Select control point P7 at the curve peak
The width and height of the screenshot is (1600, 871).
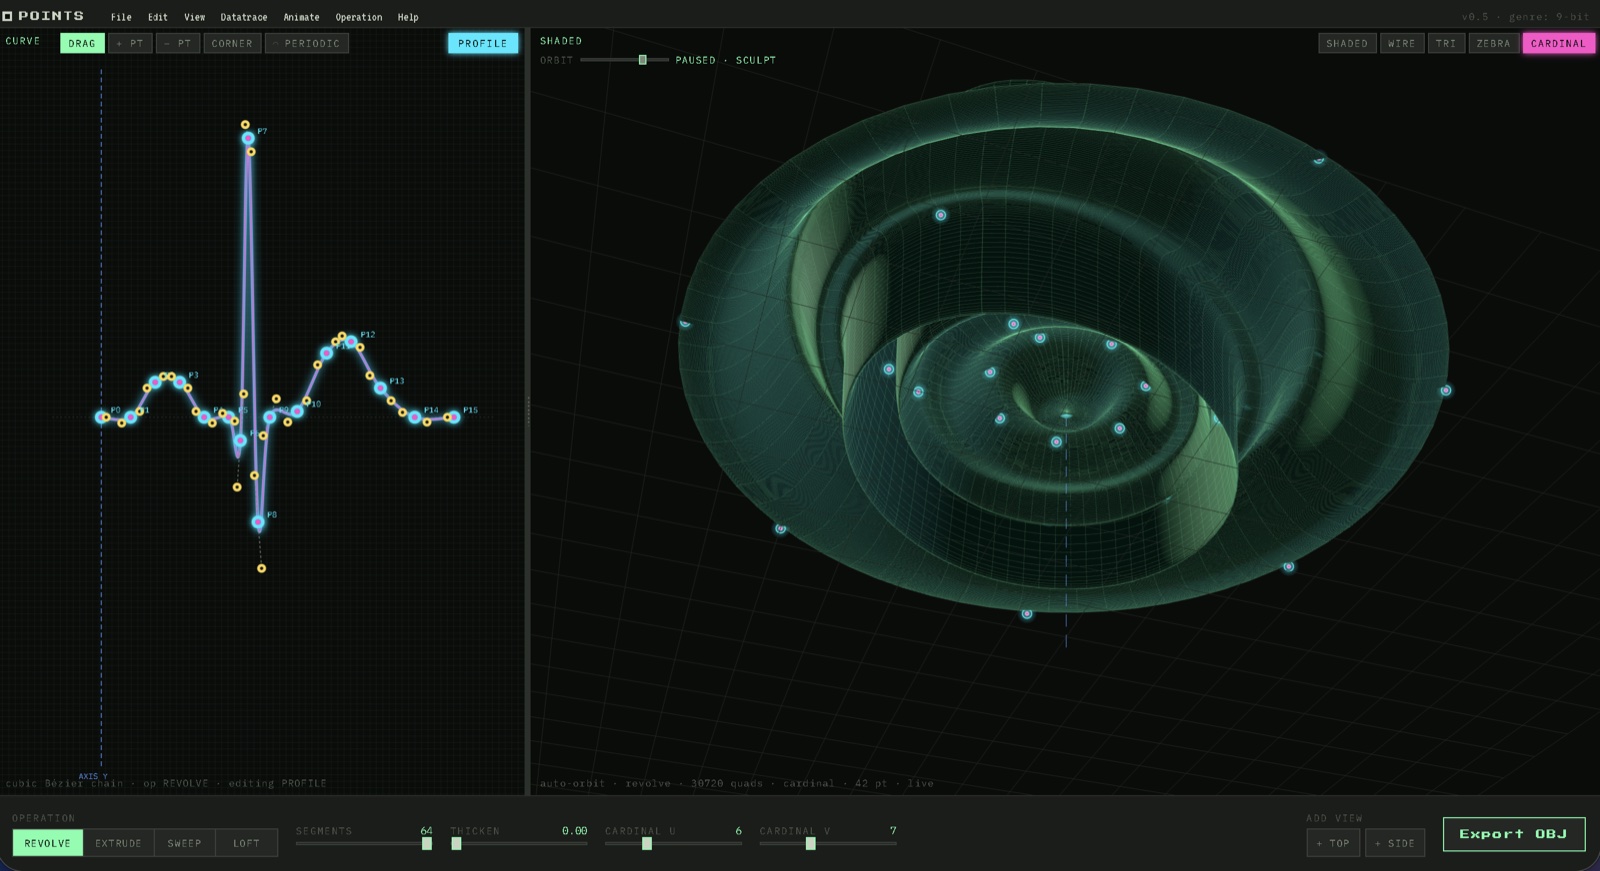coord(248,138)
